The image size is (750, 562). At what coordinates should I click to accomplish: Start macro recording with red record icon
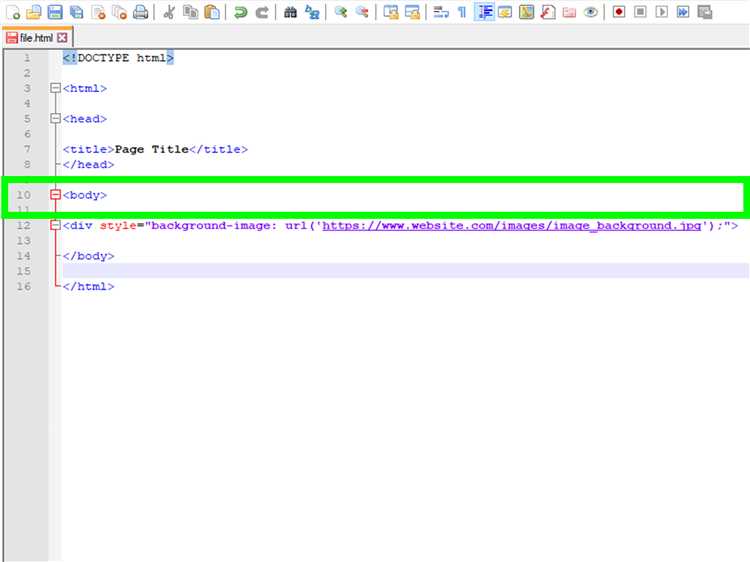pyautogui.click(x=619, y=13)
